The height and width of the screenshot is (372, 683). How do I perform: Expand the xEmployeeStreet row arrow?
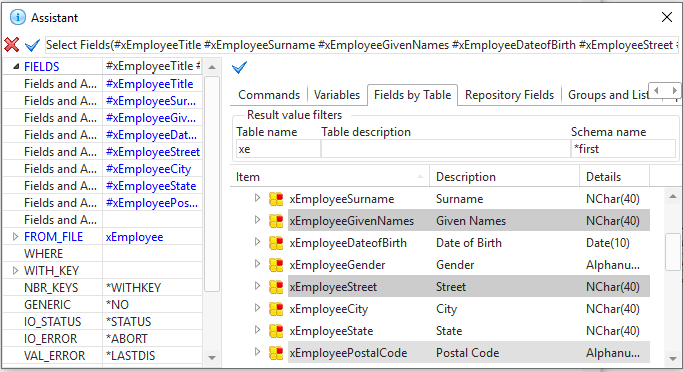point(257,286)
